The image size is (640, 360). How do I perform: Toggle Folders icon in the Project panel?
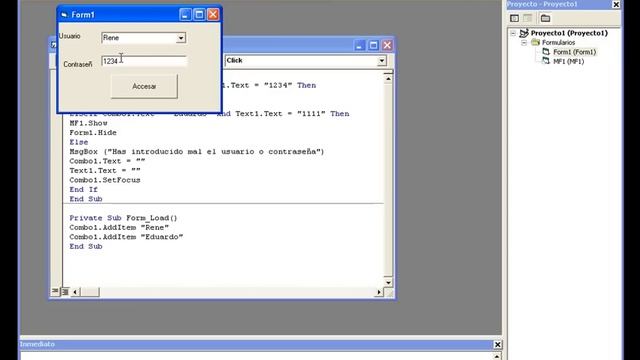[x=545, y=18]
